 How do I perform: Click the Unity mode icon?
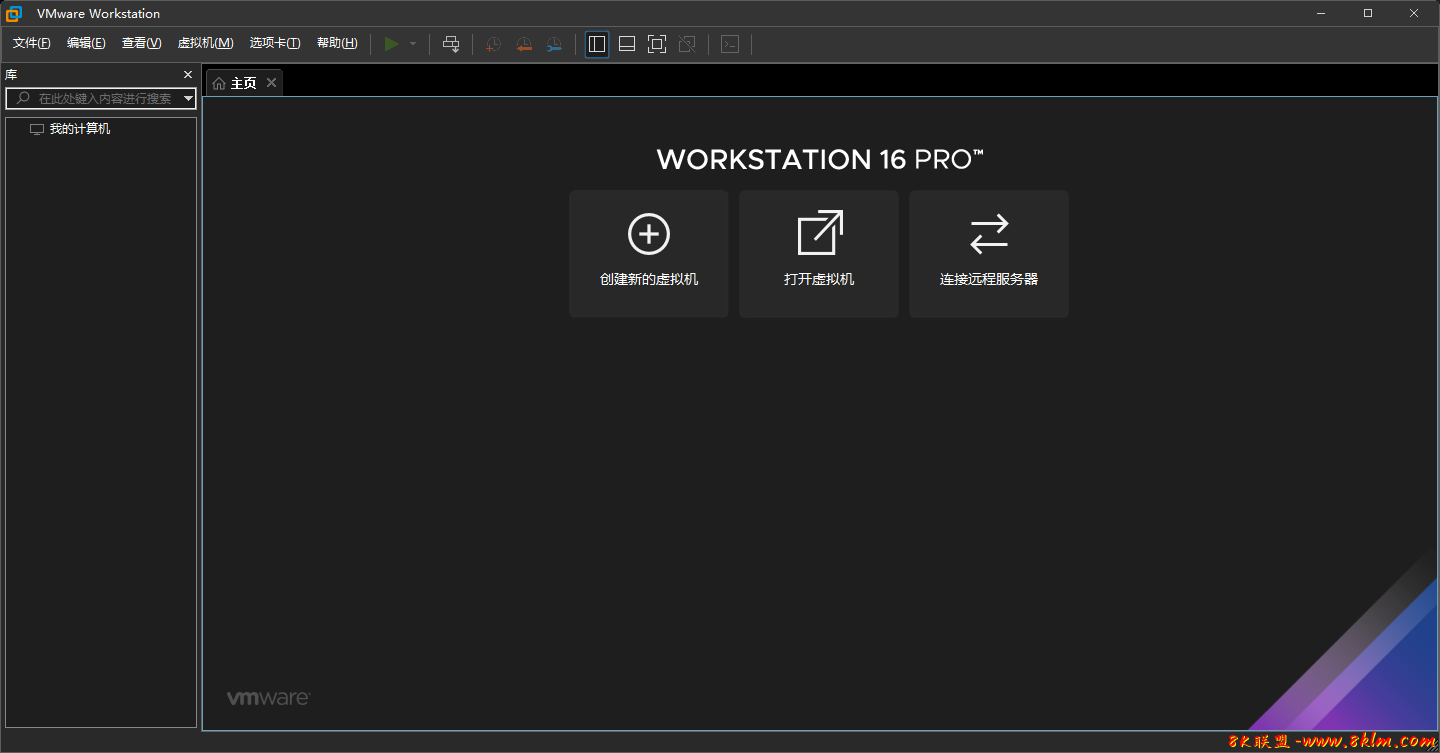[x=687, y=44]
